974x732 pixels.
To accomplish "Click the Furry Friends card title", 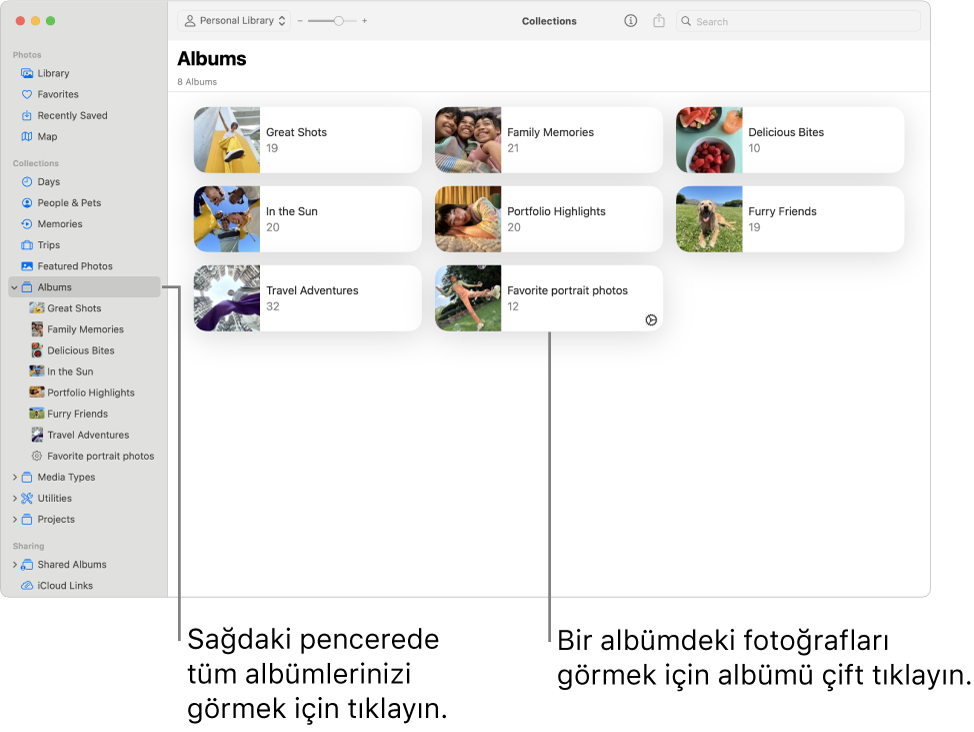I will pos(782,211).
